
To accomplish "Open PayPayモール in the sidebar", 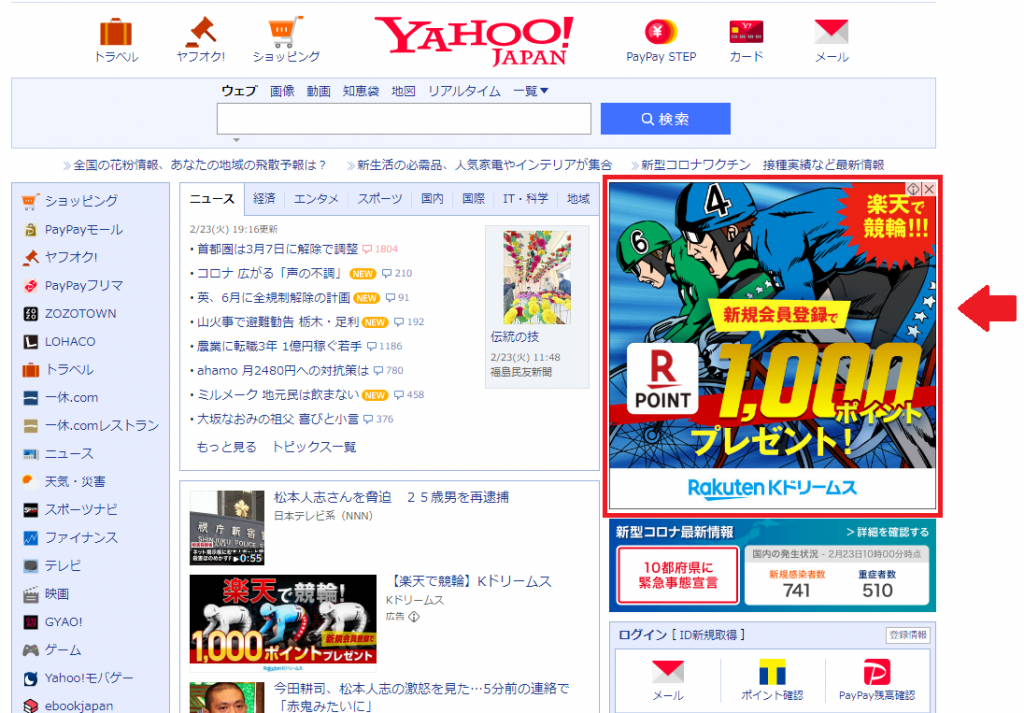I will tap(84, 229).
